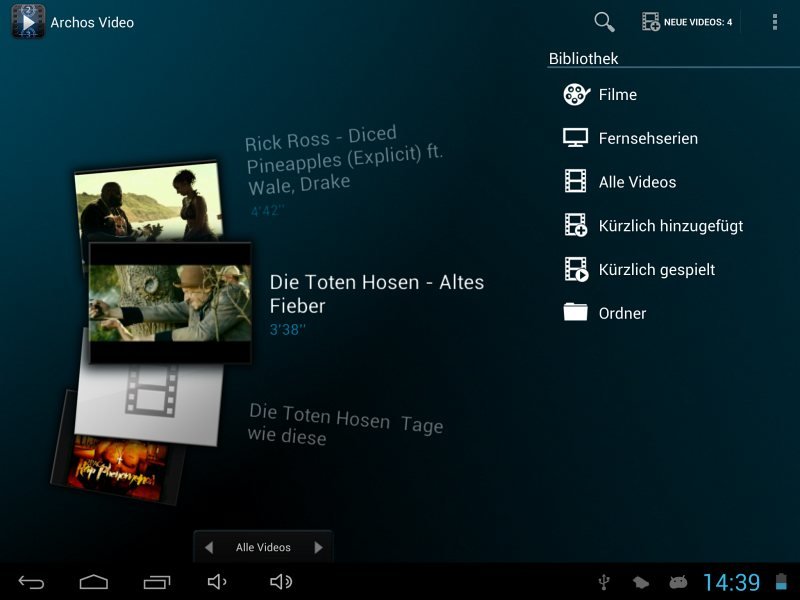Tap the Android back arrow
The height and width of the screenshot is (600, 800).
click(x=31, y=582)
